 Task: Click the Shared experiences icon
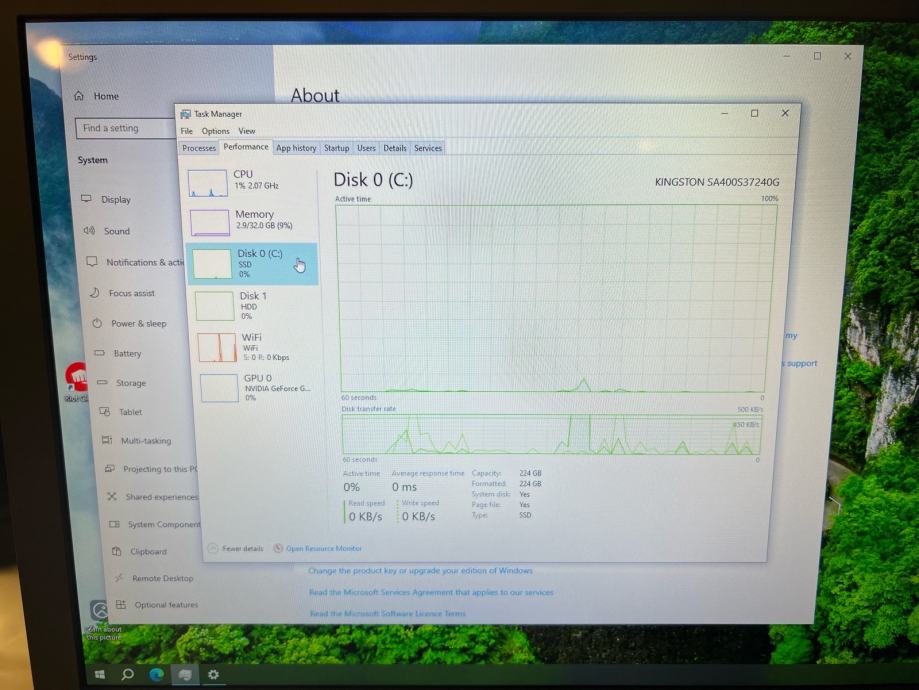tap(112, 496)
